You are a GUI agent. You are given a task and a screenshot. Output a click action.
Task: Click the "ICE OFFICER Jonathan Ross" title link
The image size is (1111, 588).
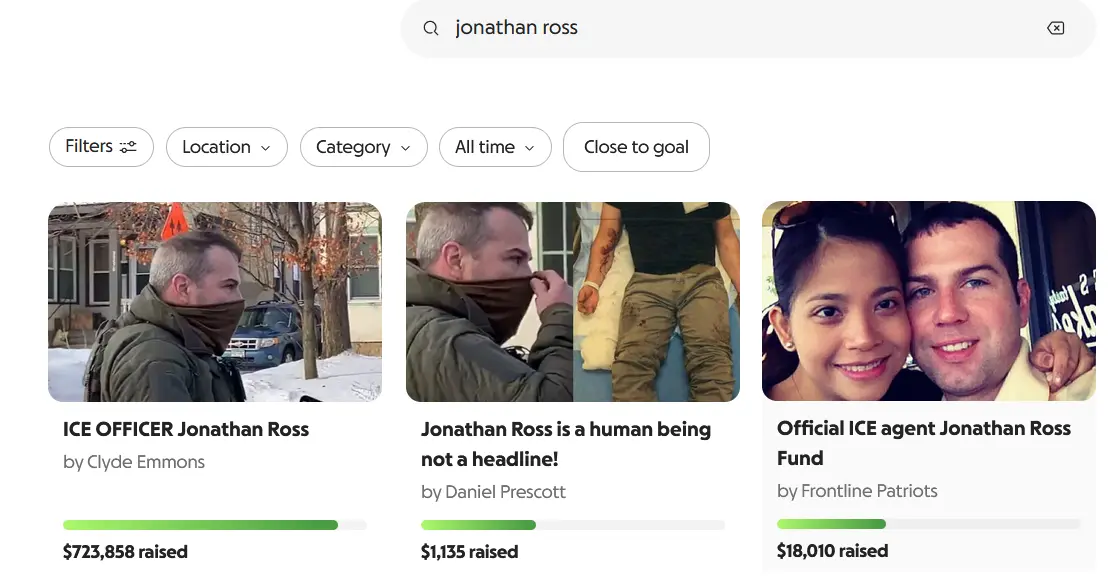[x=186, y=430]
